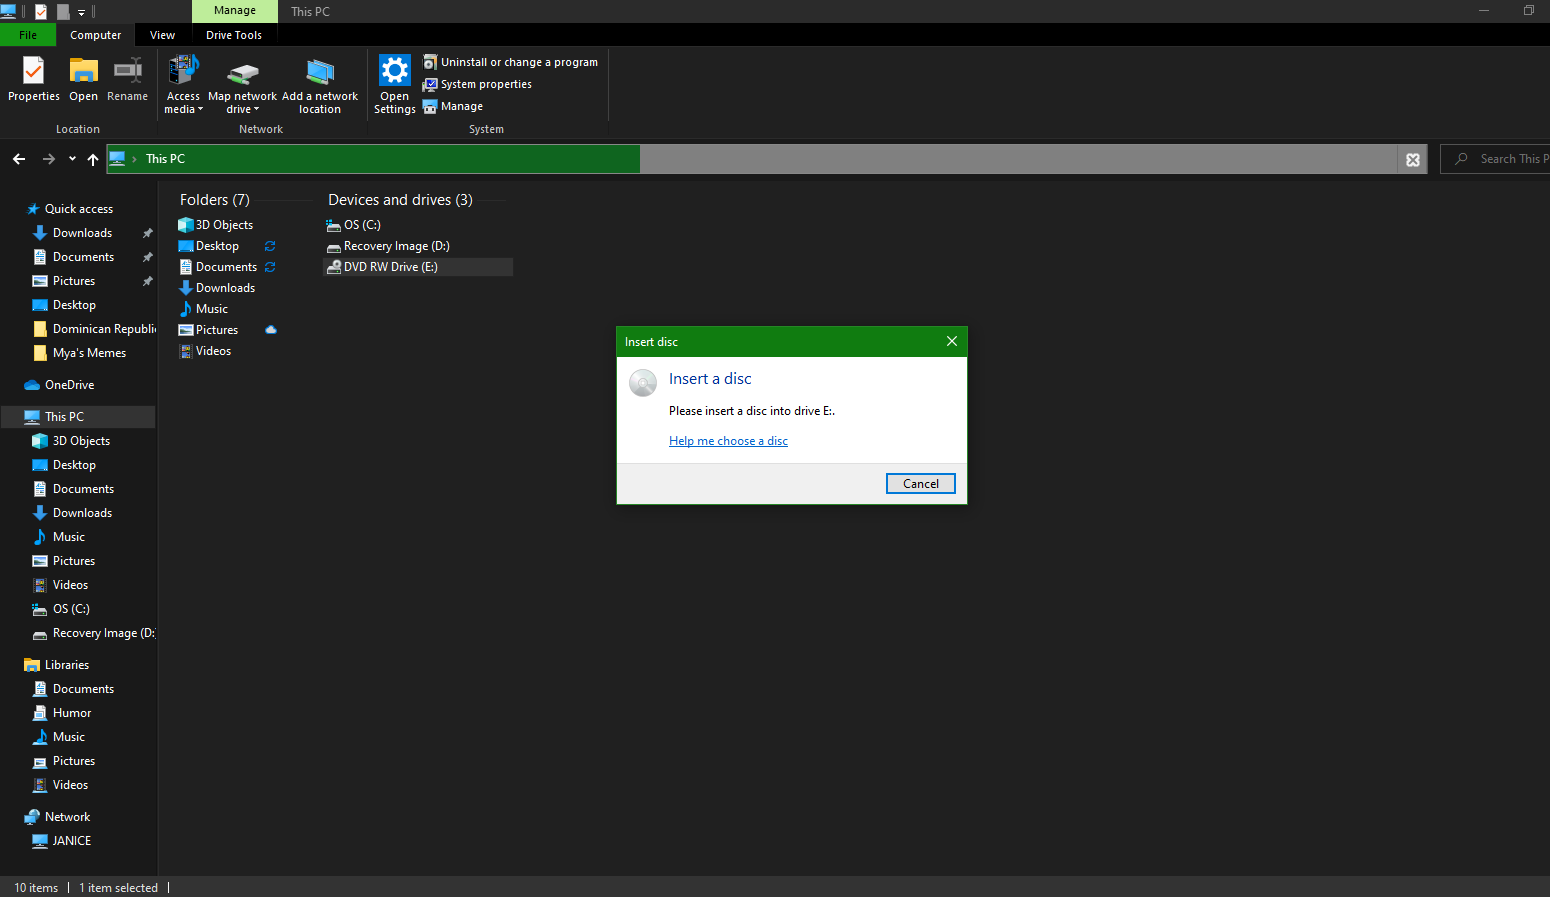The image size is (1550, 897).
Task: Click Uninstall or change a program
Action: pyautogui.click(x=510, y=62)
